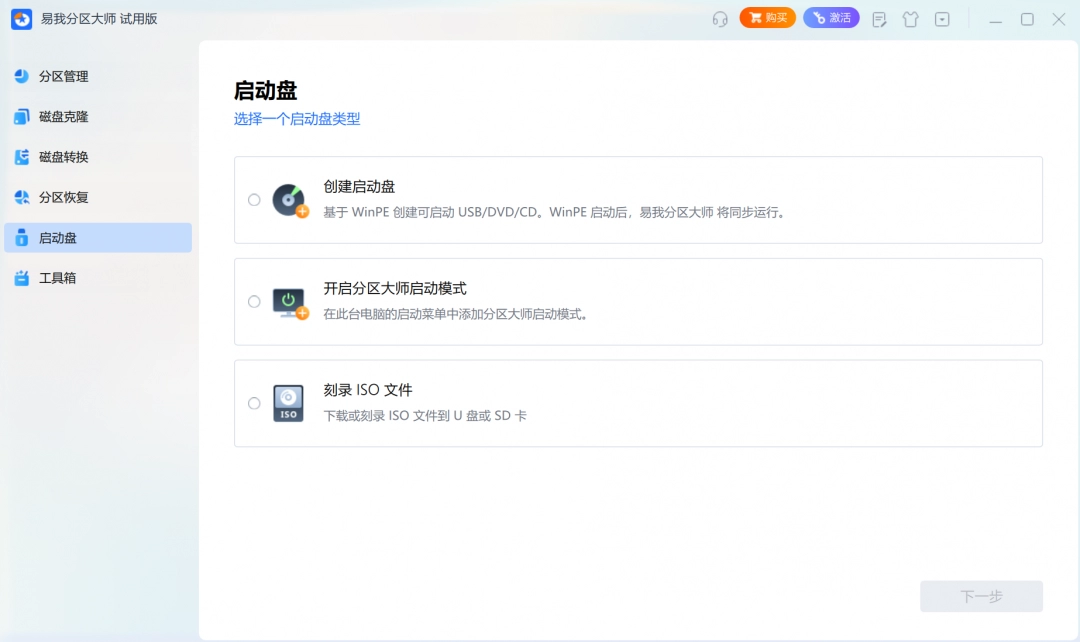Click the 创建启动盘 option title

pos(360,187)
